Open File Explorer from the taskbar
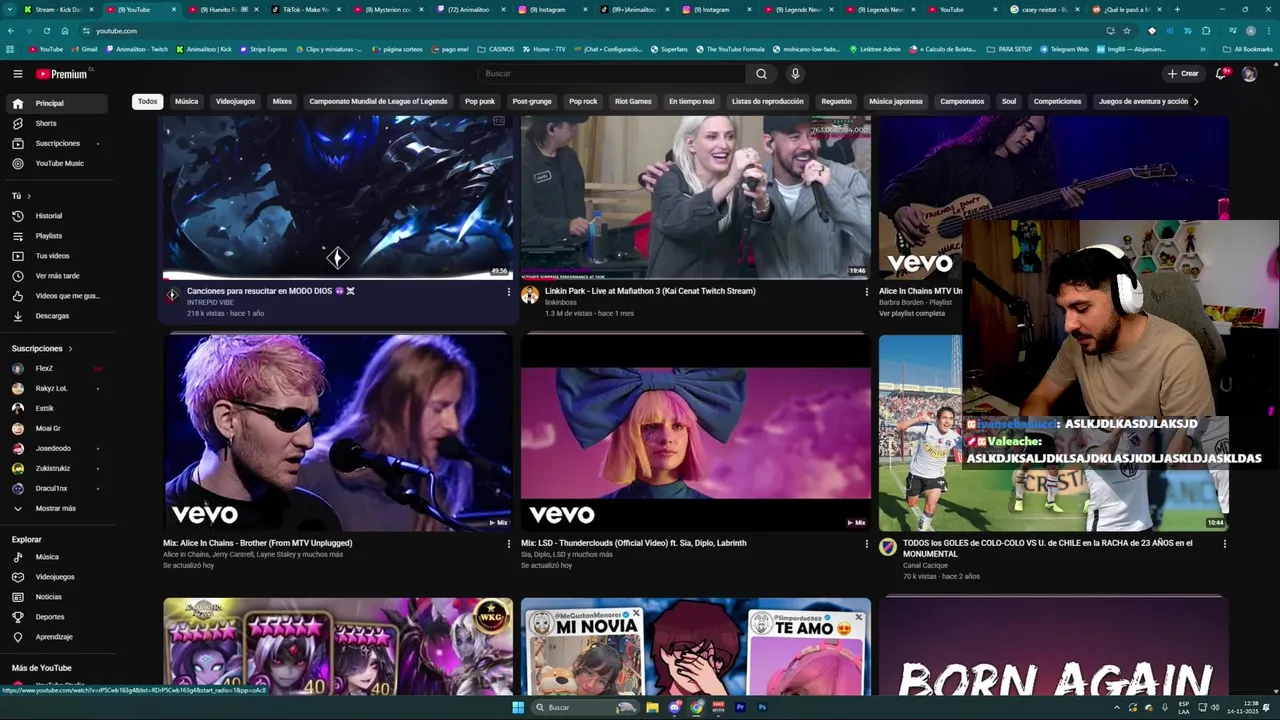Viewport: 1280px width, 720px height. (x=652, y=707)
